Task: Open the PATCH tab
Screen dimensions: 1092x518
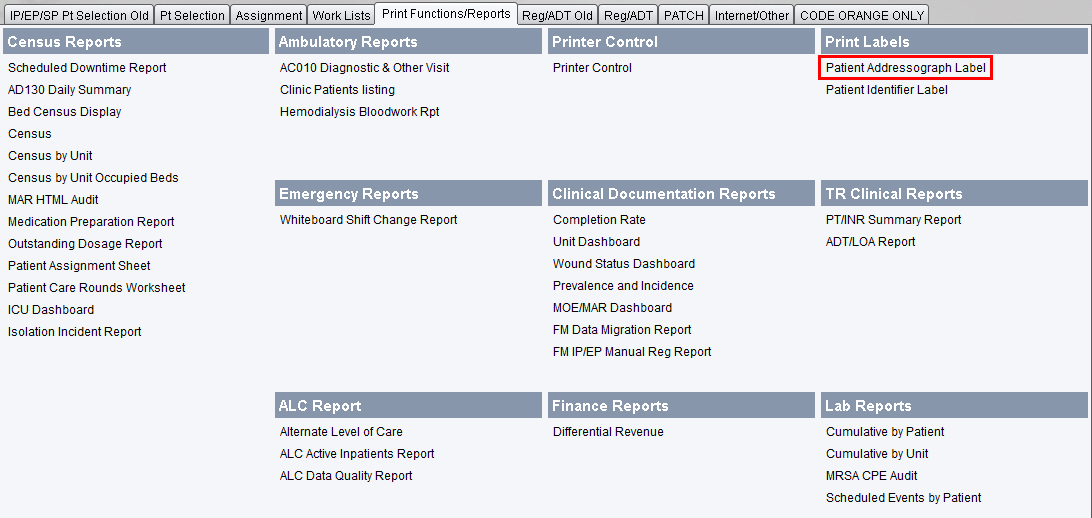Action: tap(683, 15)
